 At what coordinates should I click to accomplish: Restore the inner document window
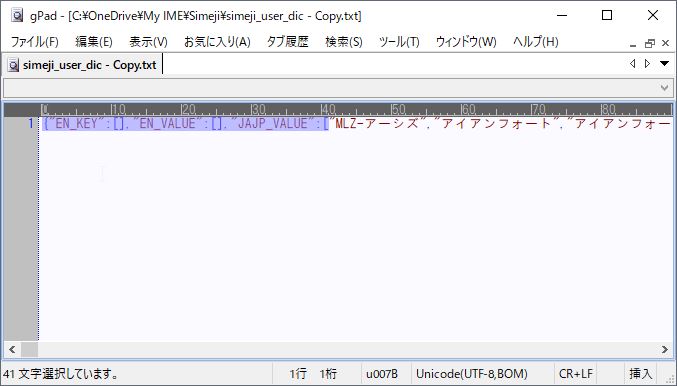[649, 44]
